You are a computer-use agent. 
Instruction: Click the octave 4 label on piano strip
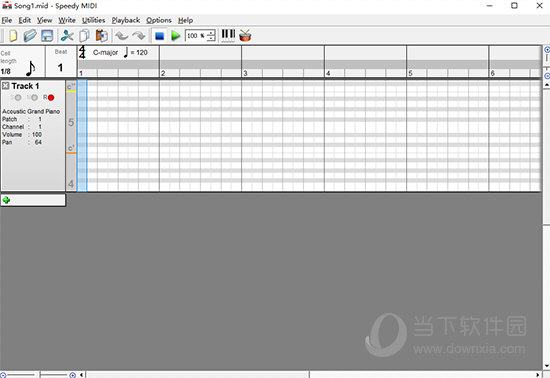coord(71,184)
